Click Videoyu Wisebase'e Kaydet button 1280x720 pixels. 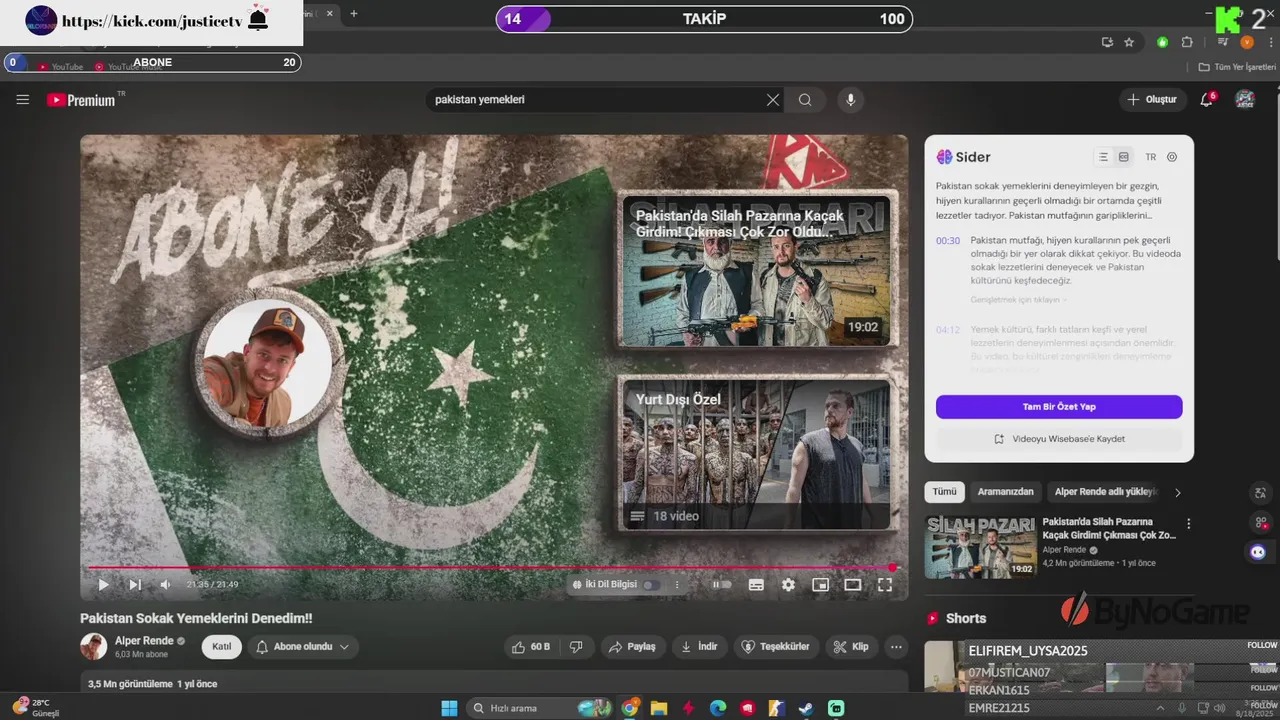(1059, 439)
